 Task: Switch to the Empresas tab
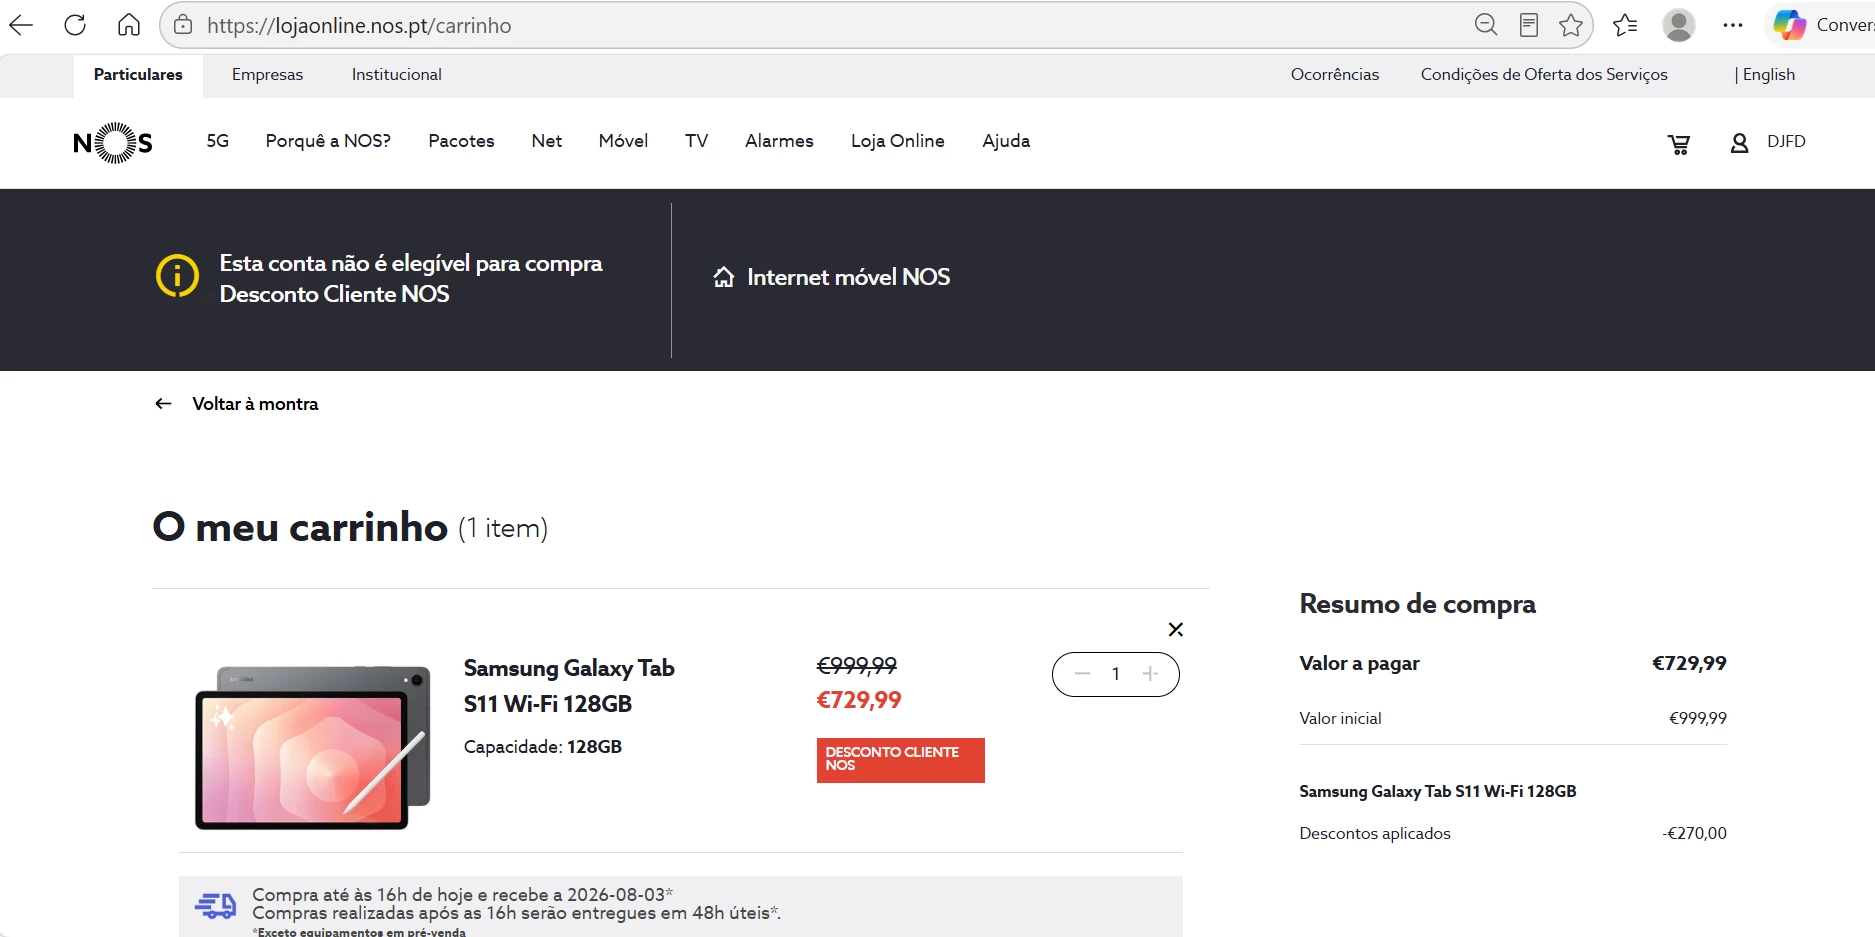pyautogui.click(x=267, y=75)
